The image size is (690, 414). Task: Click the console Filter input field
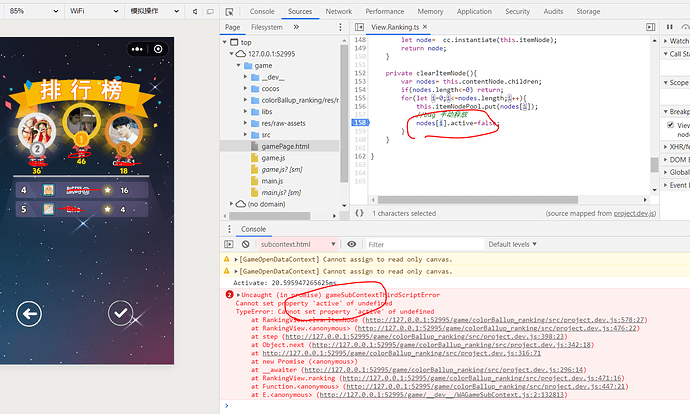pos(424,244)
